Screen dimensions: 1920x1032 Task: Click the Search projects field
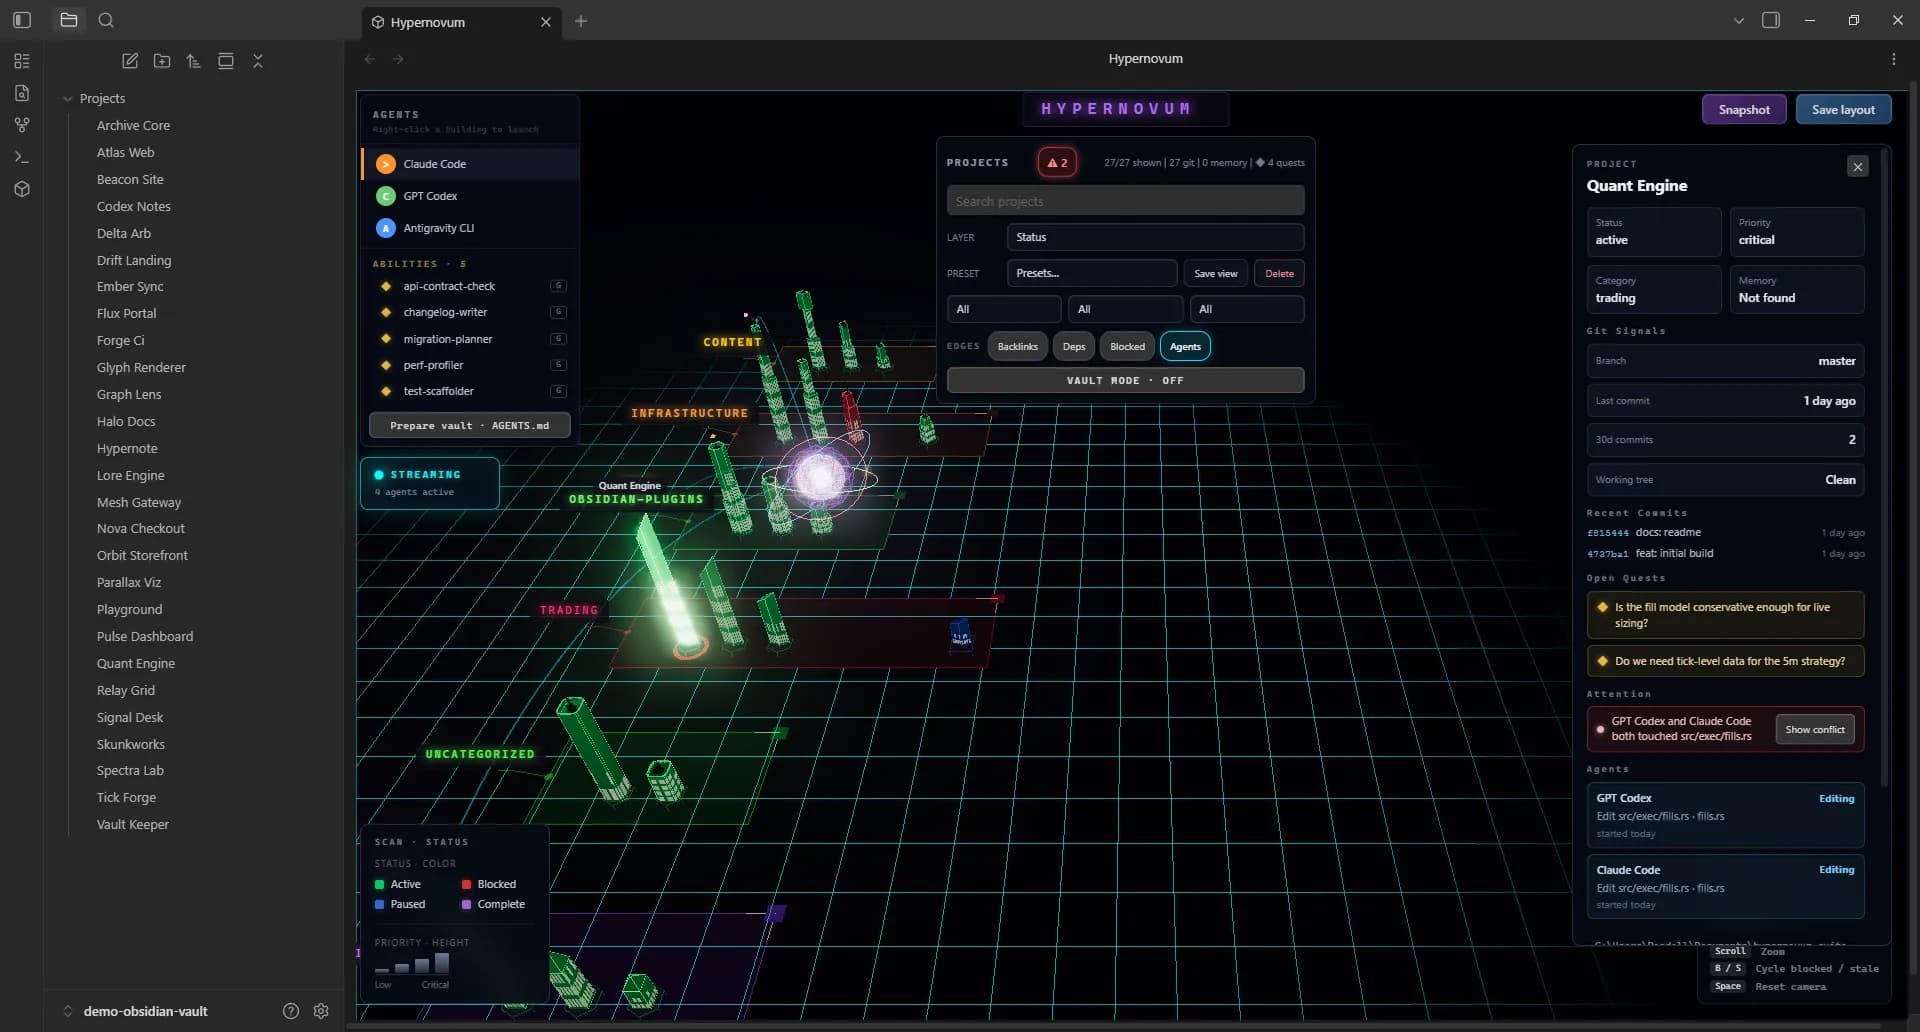1125,201
